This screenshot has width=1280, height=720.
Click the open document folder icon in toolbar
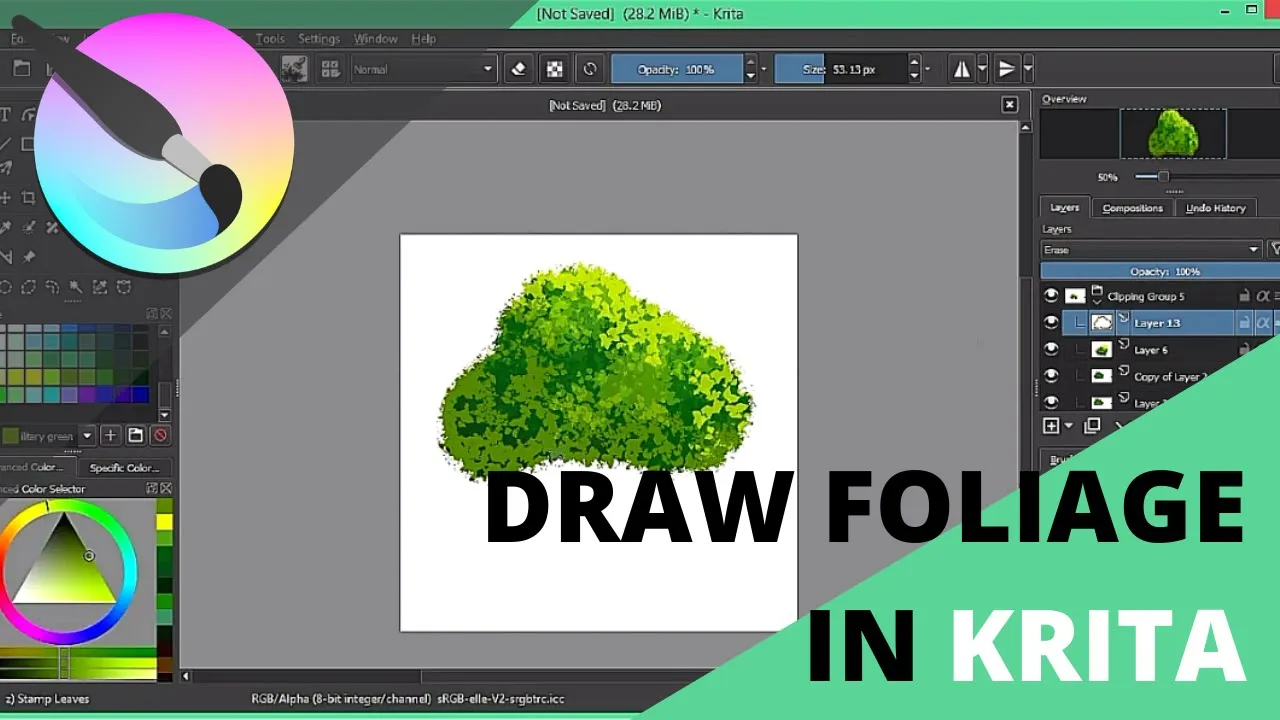click(21, 69)
